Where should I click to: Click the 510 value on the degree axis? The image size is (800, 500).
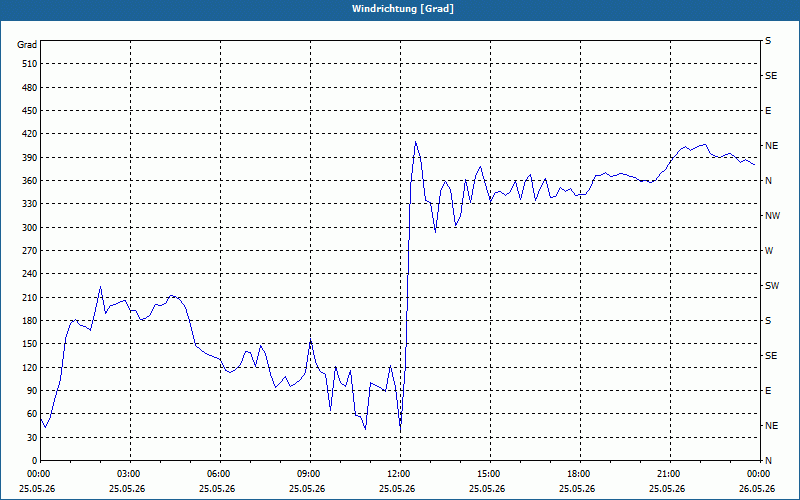click(30, 64)
